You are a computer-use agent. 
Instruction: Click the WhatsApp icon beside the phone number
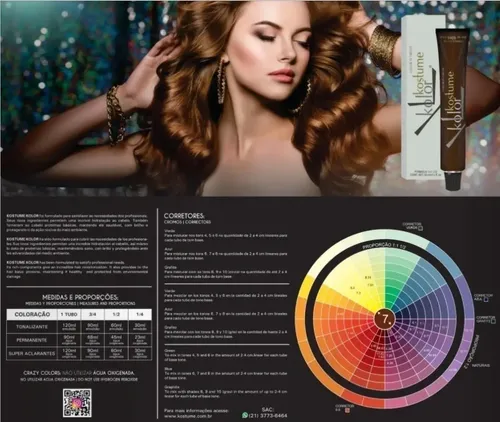pos(245,415)
